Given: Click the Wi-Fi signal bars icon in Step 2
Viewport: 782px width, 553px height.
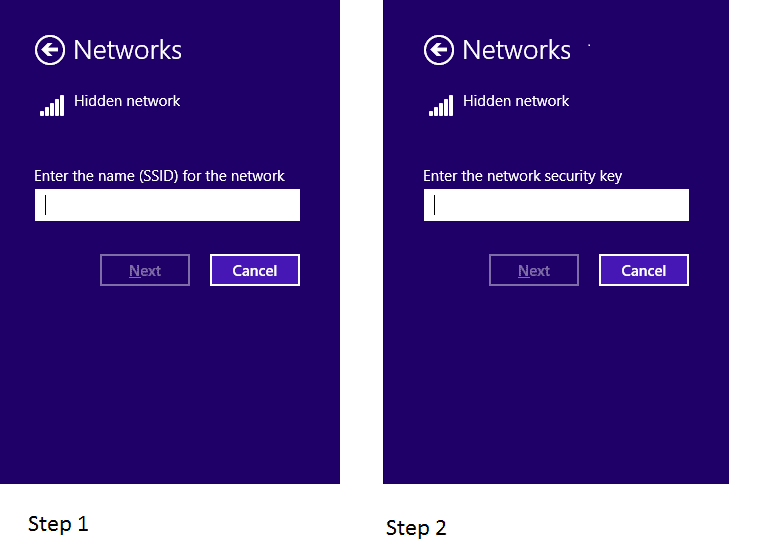Looking at the screenshot, I should [x=441, y=106].
